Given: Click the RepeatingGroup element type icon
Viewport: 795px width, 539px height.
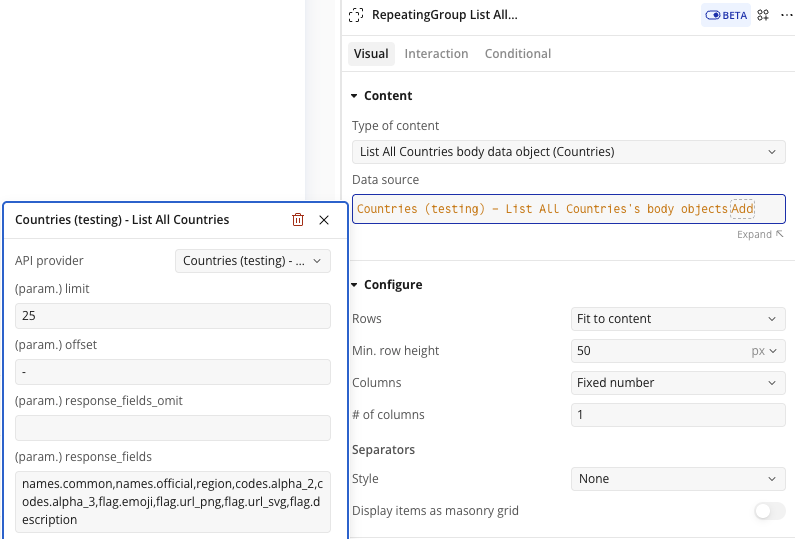Looking at the screenshot, I should (x=356, y=15).
